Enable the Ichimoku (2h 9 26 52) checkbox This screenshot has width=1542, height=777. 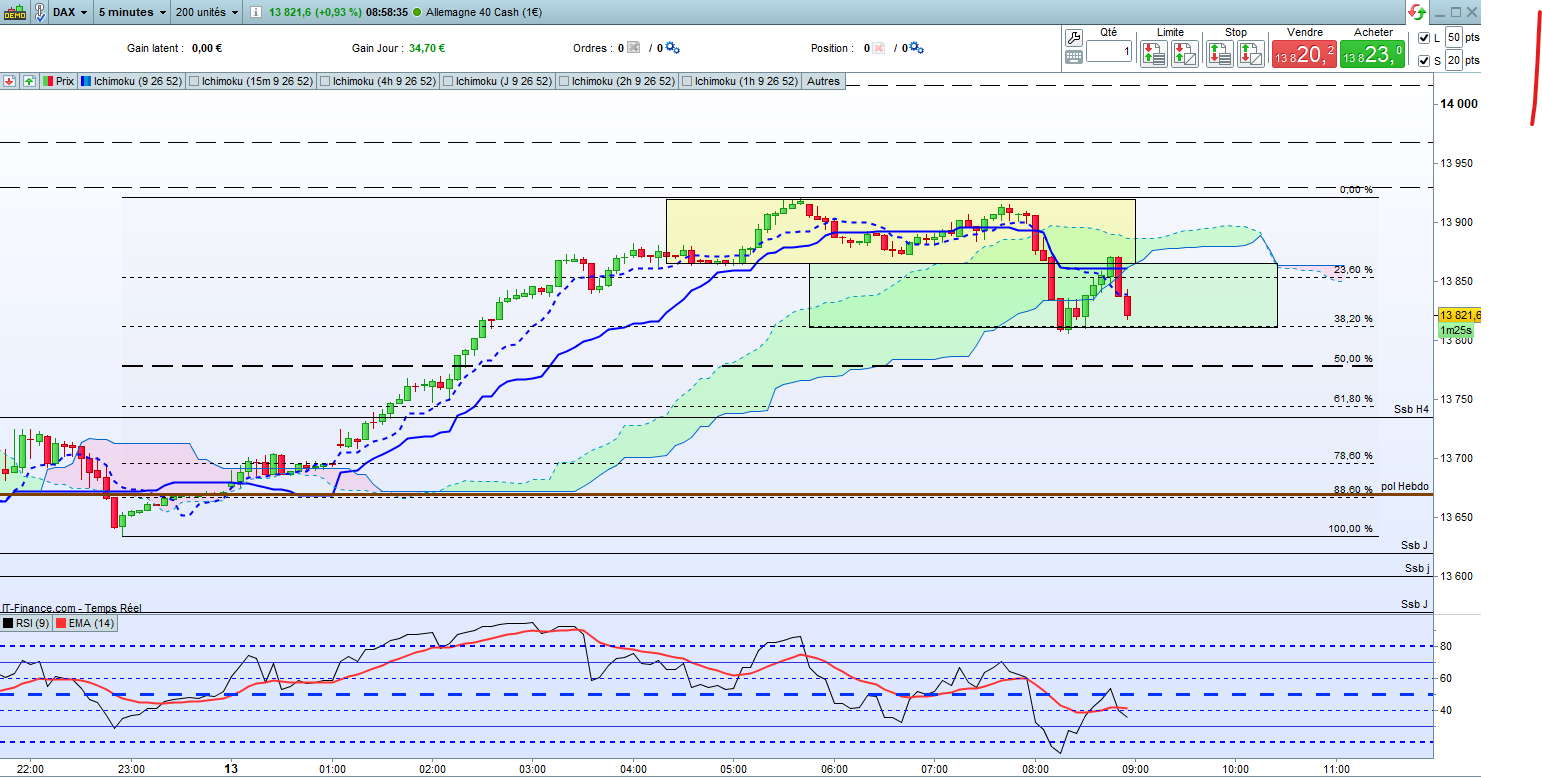coord(565,81)
